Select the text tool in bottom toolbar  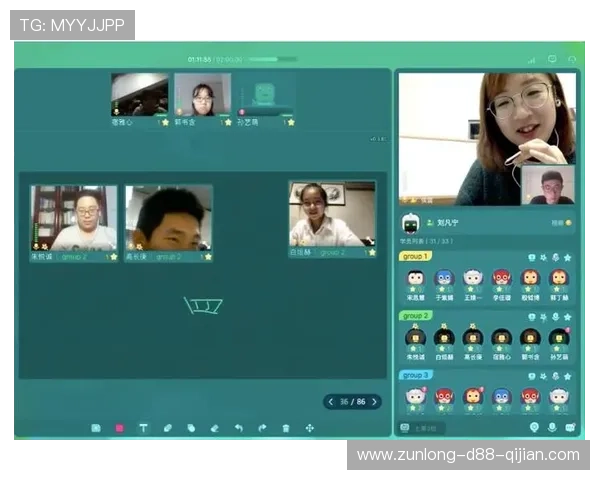[x=143, y=428]
